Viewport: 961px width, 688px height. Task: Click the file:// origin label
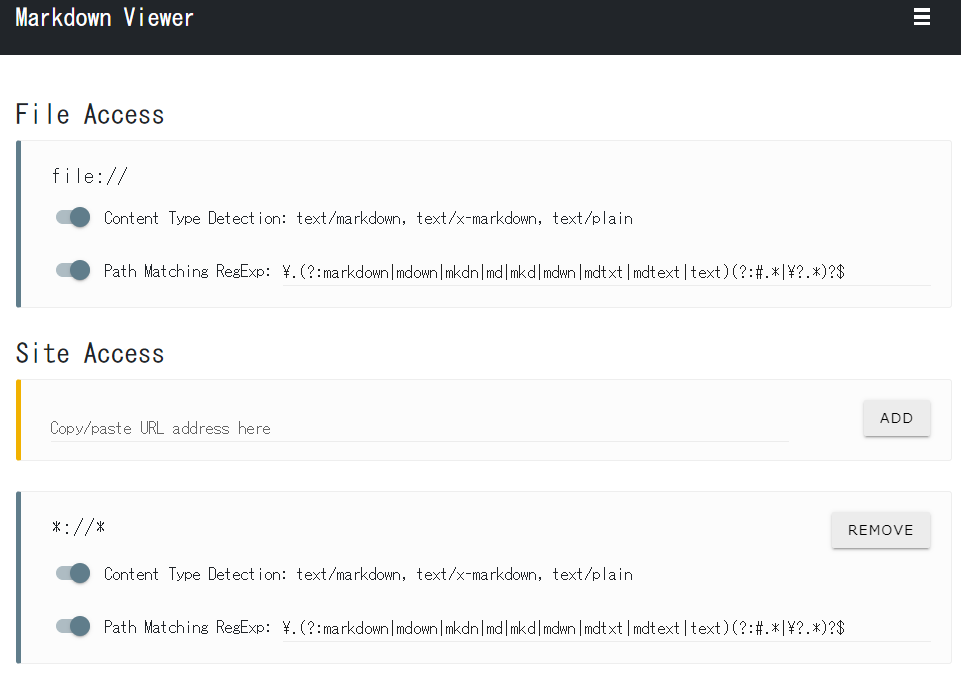pos(90,177)
